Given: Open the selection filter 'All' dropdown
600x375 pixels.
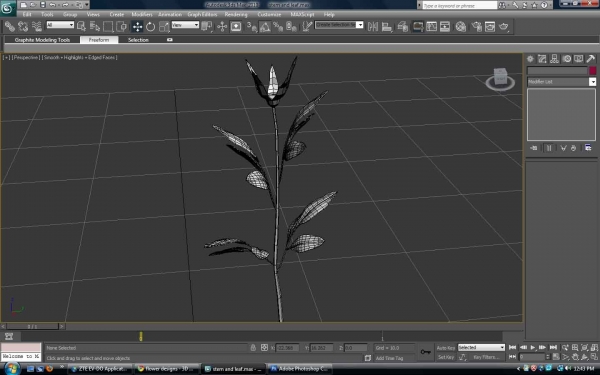Looking at the screenshot, I should click(x=60, y=25).
